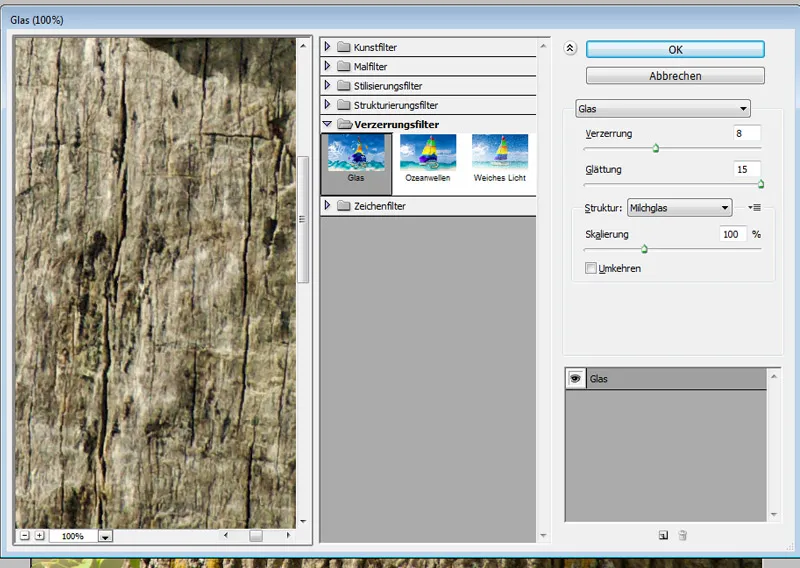Click the Verzerrung value field

tap(747, 133)
